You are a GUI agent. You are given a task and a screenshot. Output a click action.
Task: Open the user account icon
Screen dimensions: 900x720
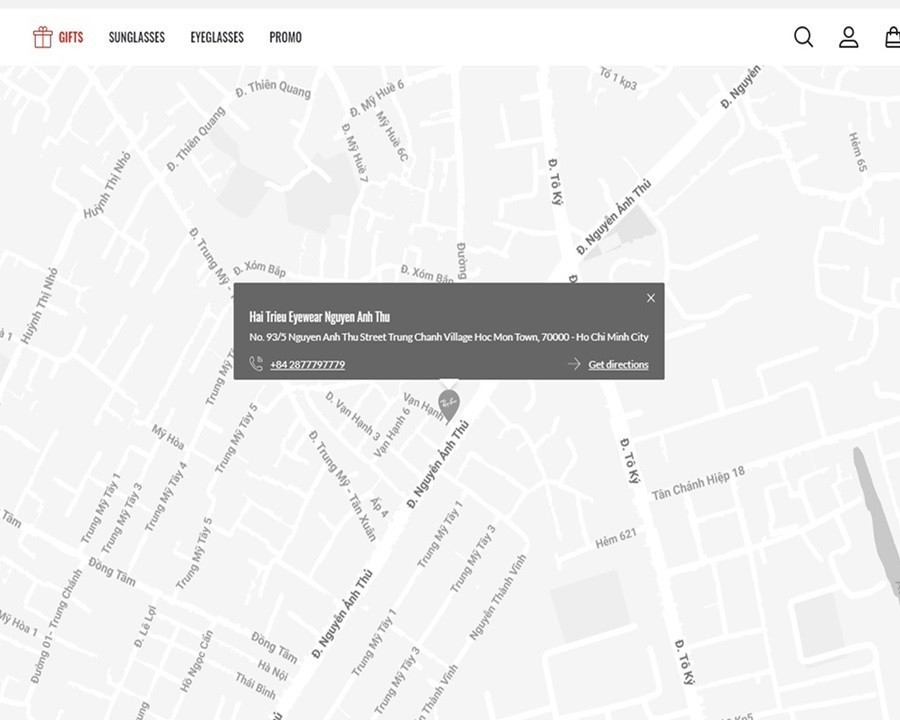pos(848,37)
